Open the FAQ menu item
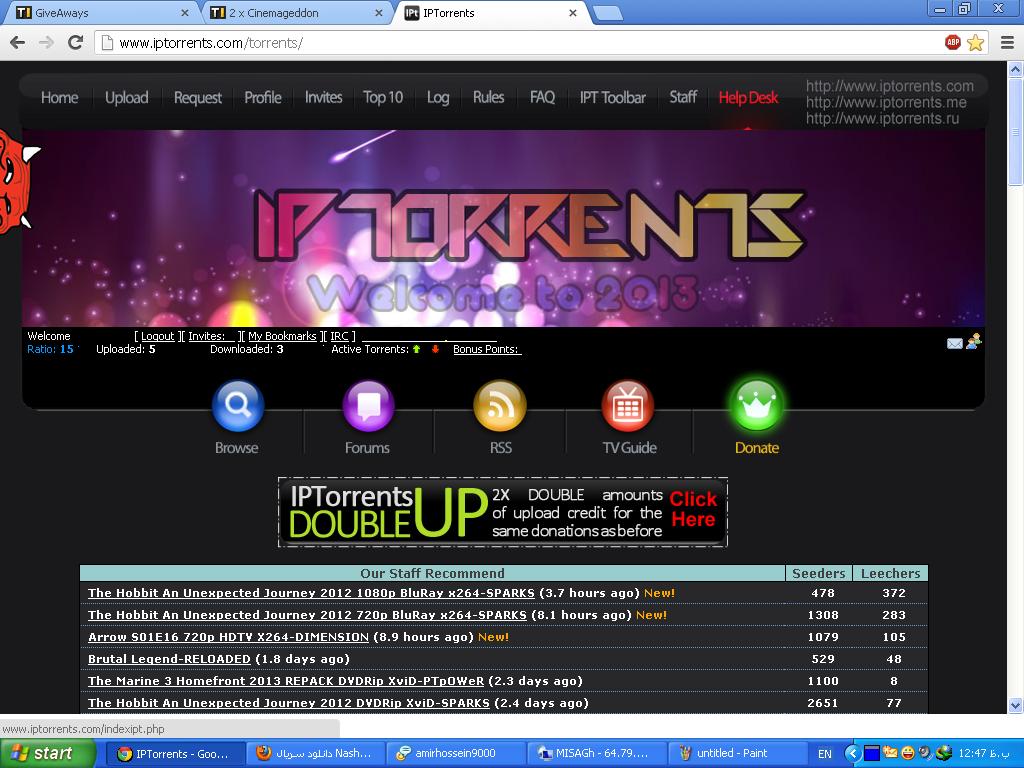Image resolution: width=1024 pixels, height=768 pixels. [543, 97]
